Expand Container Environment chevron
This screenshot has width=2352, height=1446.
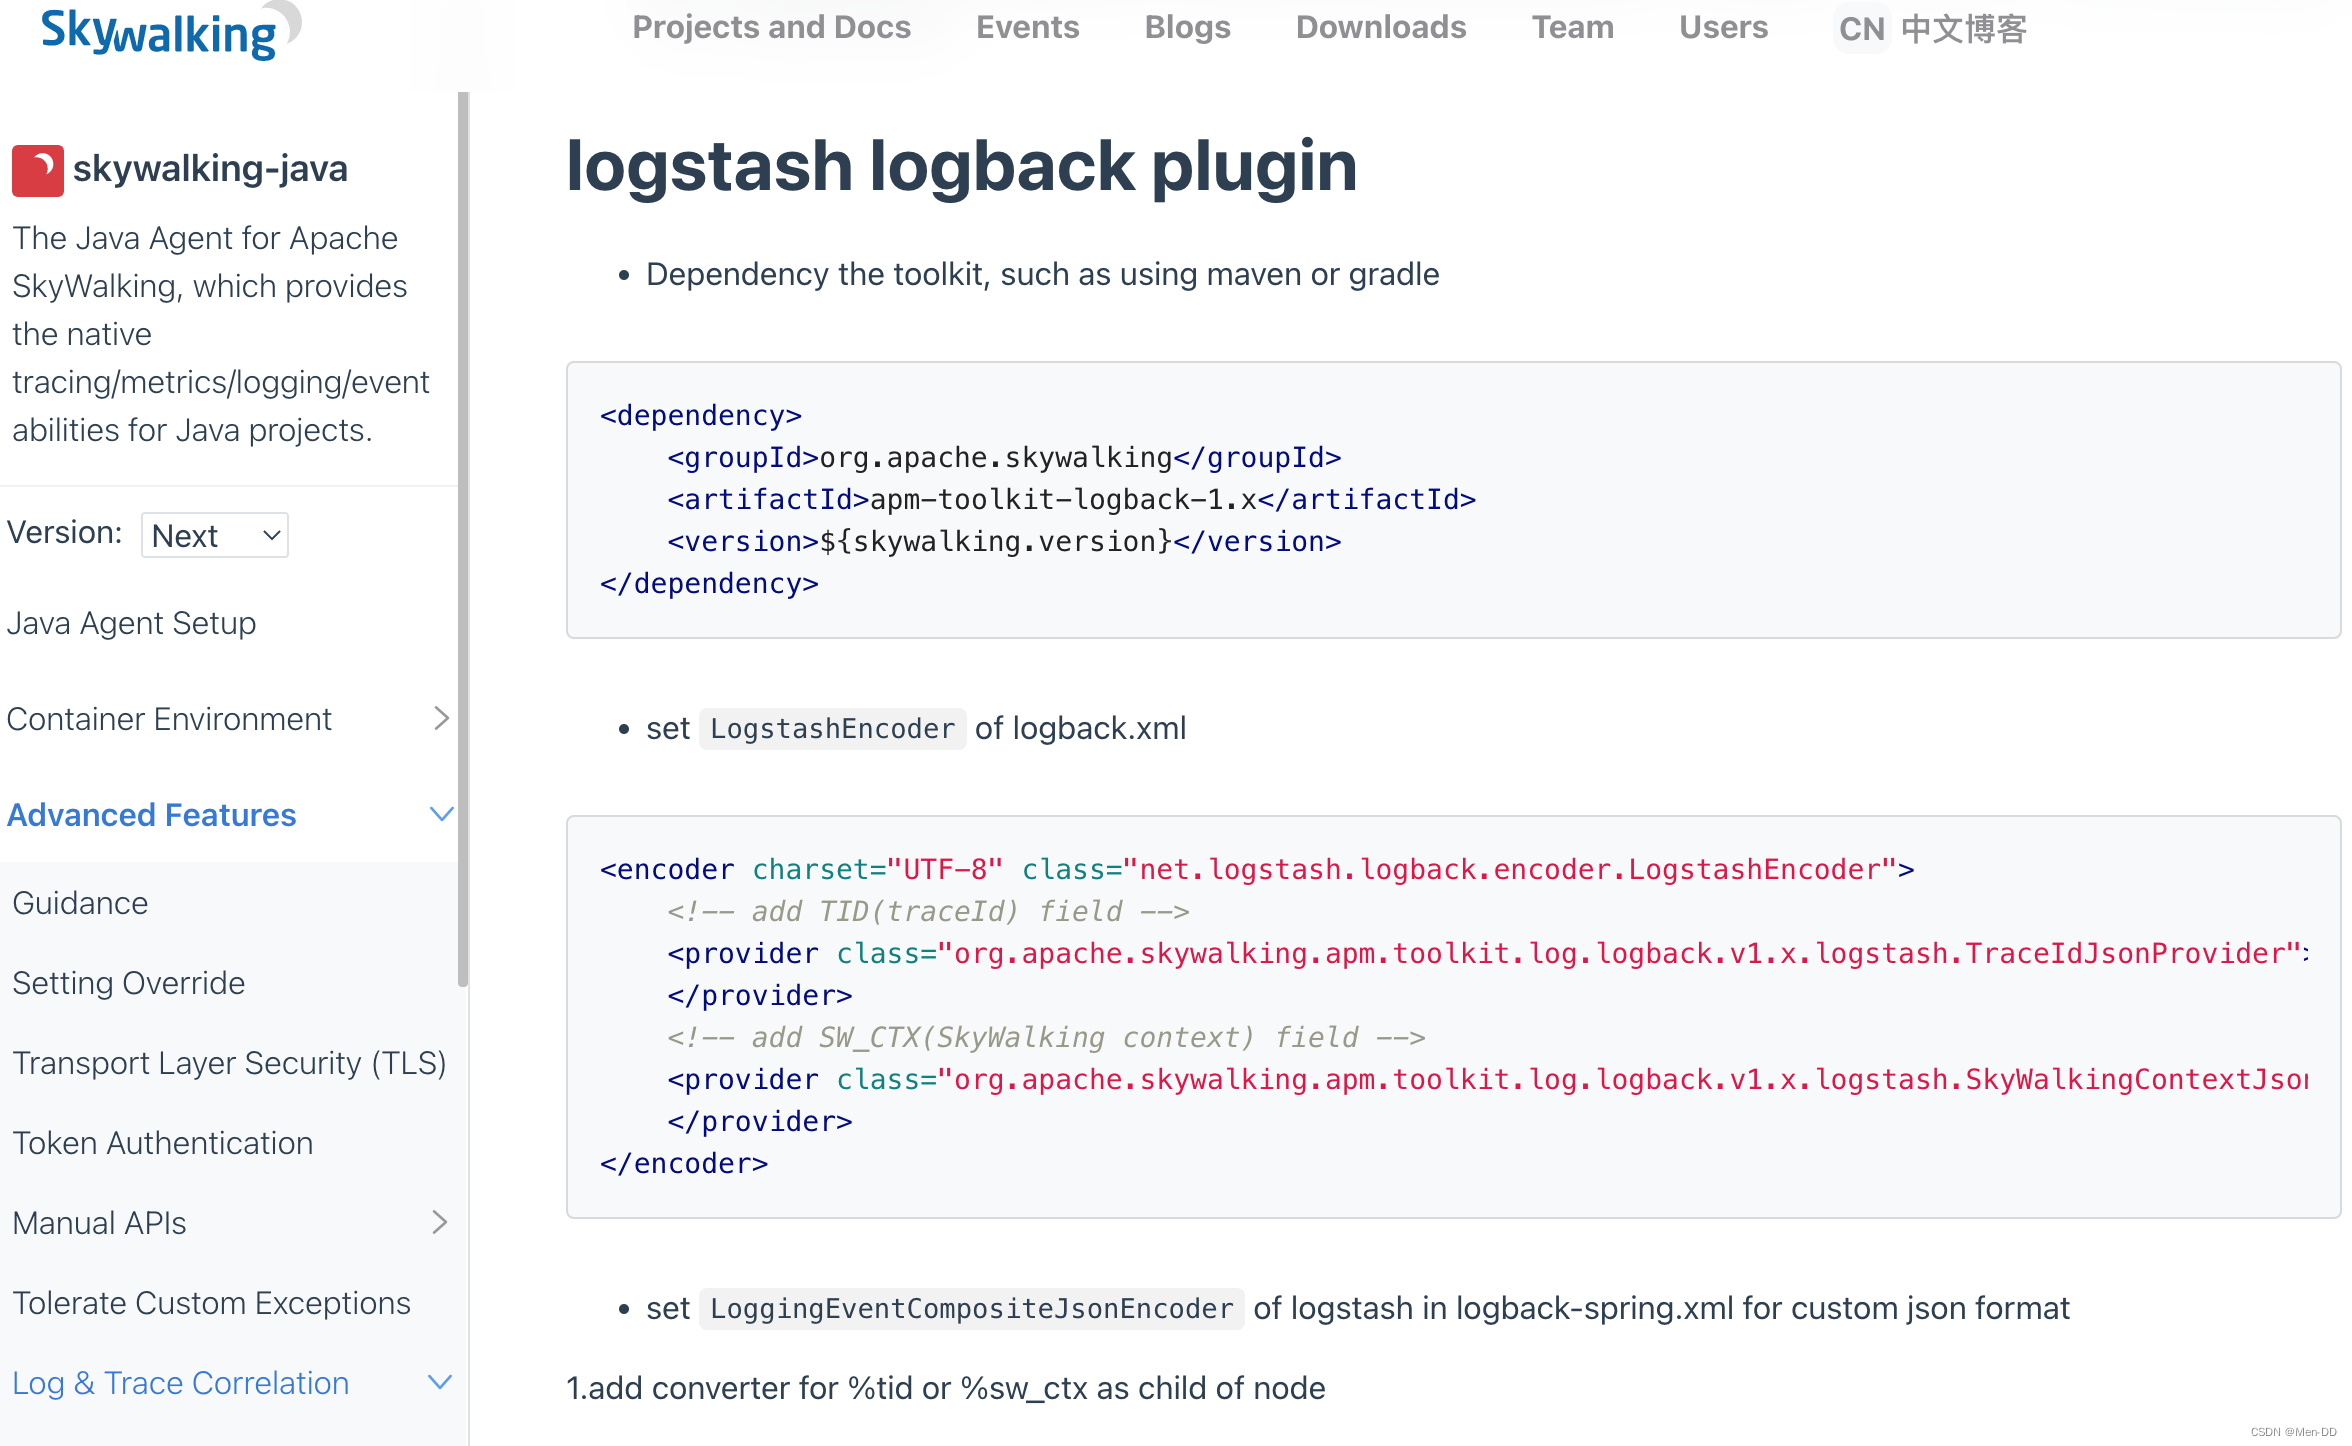point(441,718)
